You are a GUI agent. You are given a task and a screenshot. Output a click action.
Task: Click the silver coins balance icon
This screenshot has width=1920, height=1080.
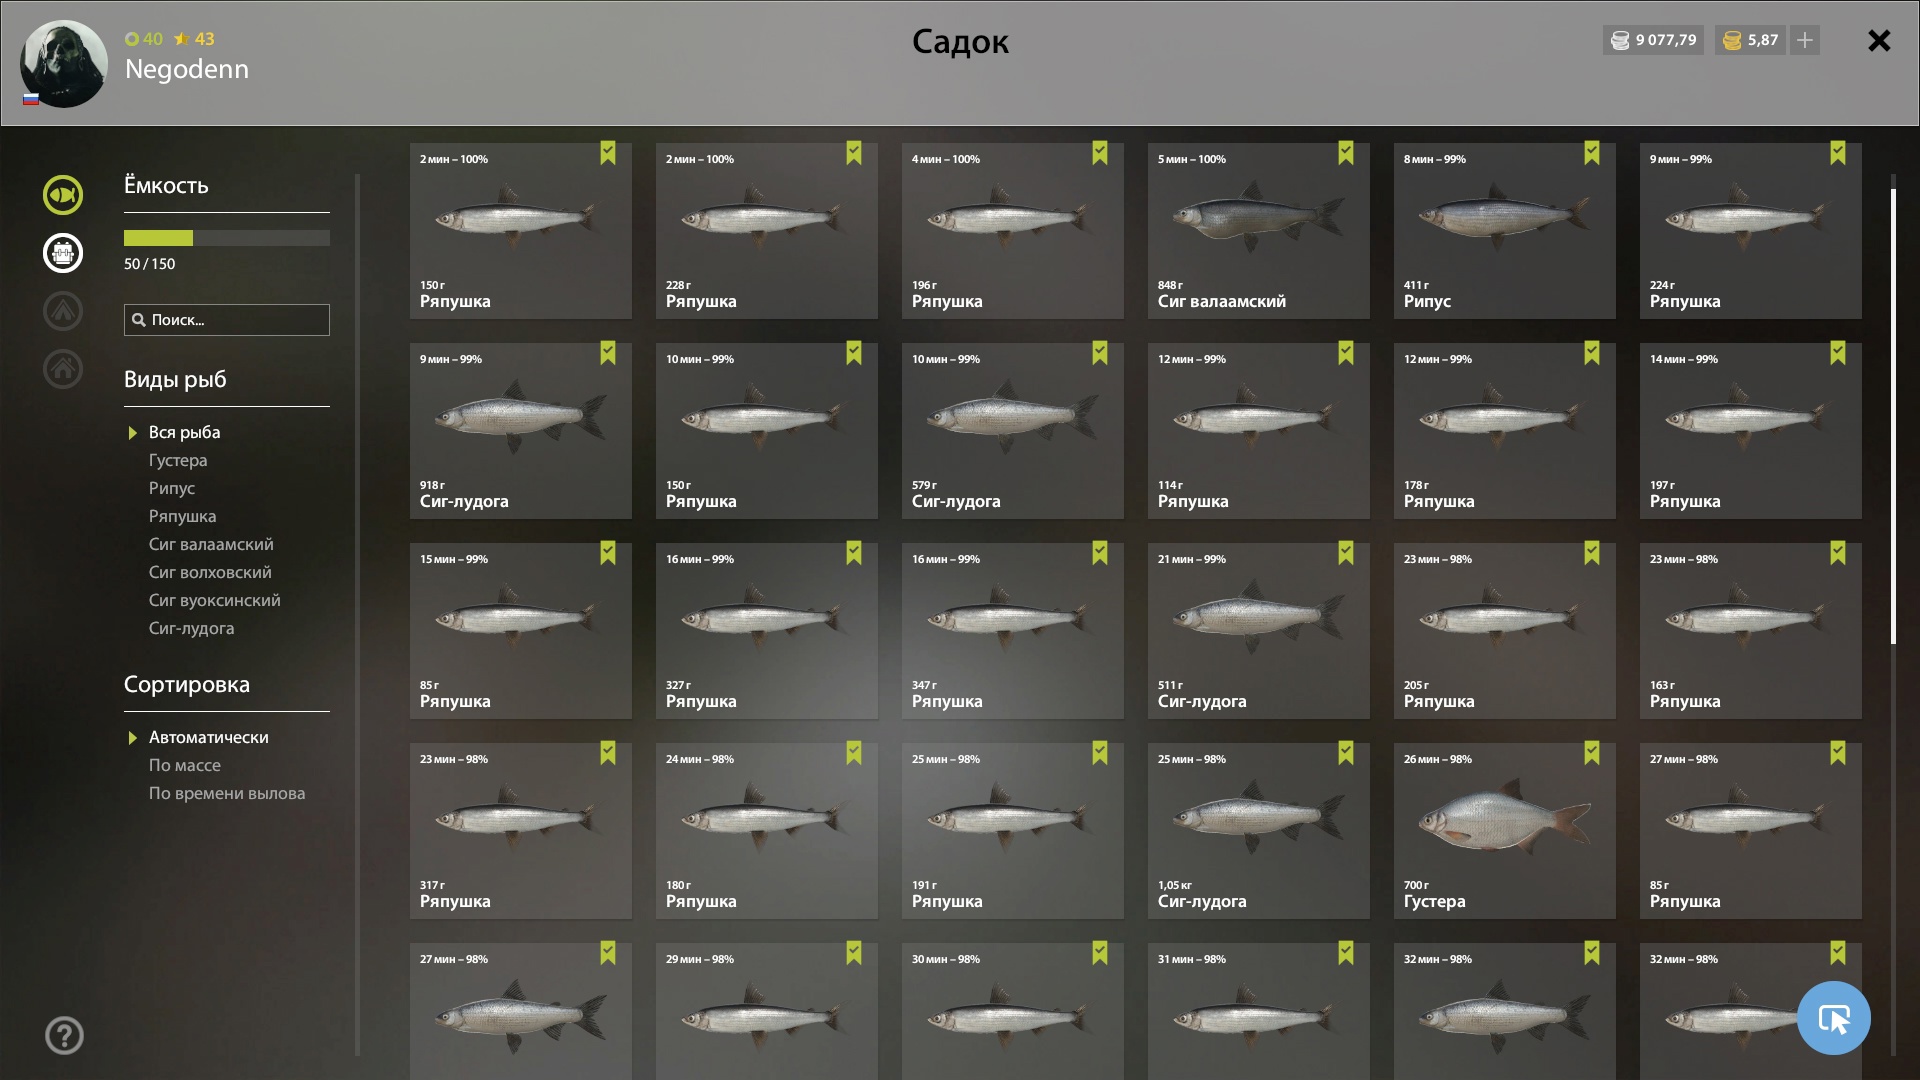point(1619,40)
